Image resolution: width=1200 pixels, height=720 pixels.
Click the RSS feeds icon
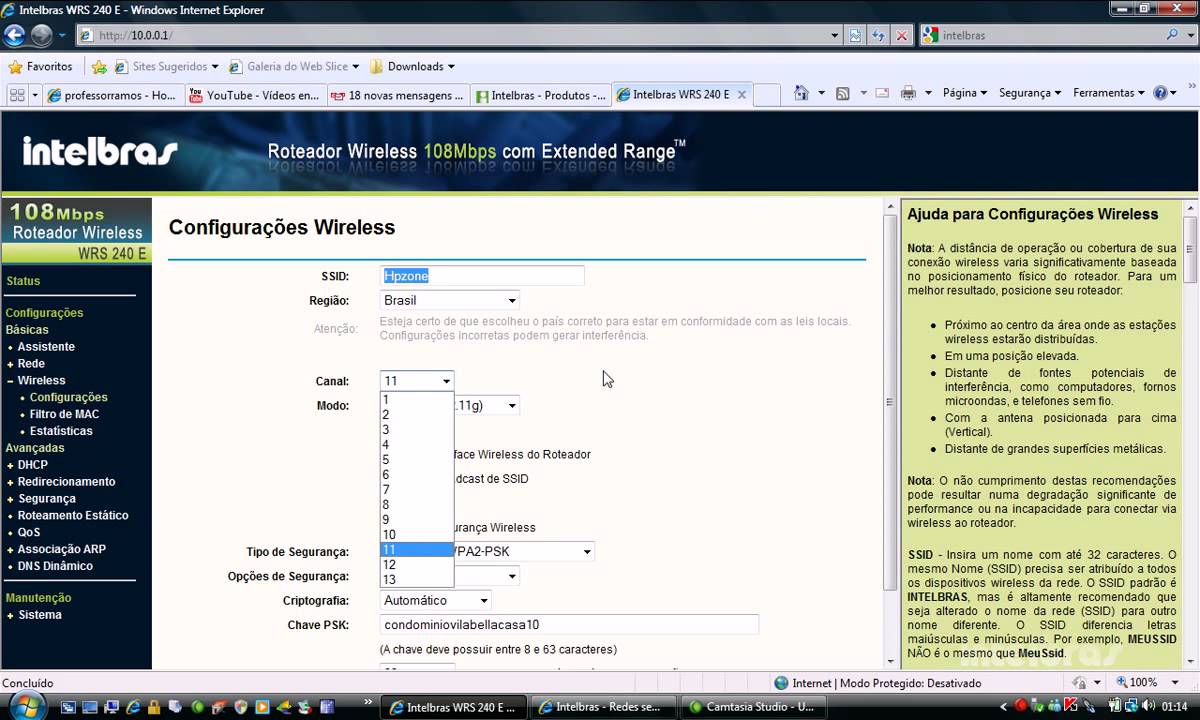pos(842,93)
